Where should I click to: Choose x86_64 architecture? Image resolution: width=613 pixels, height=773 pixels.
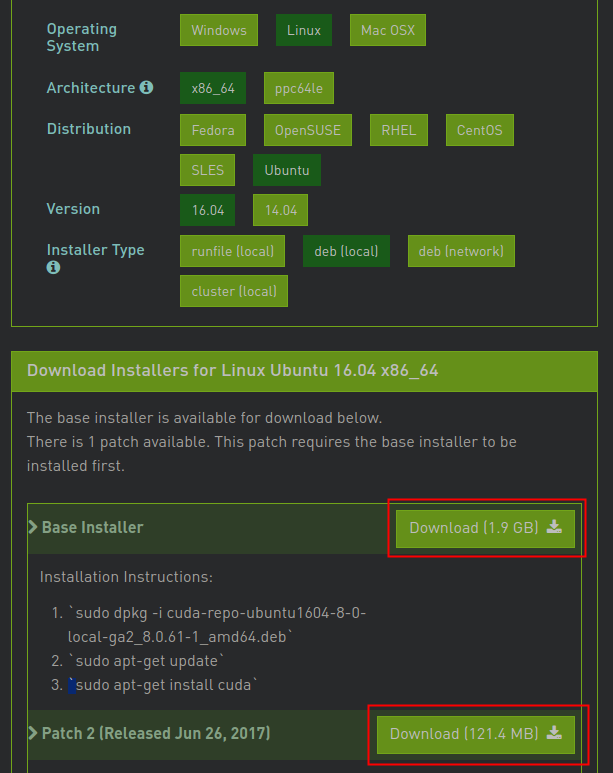(x=213, y=88)
